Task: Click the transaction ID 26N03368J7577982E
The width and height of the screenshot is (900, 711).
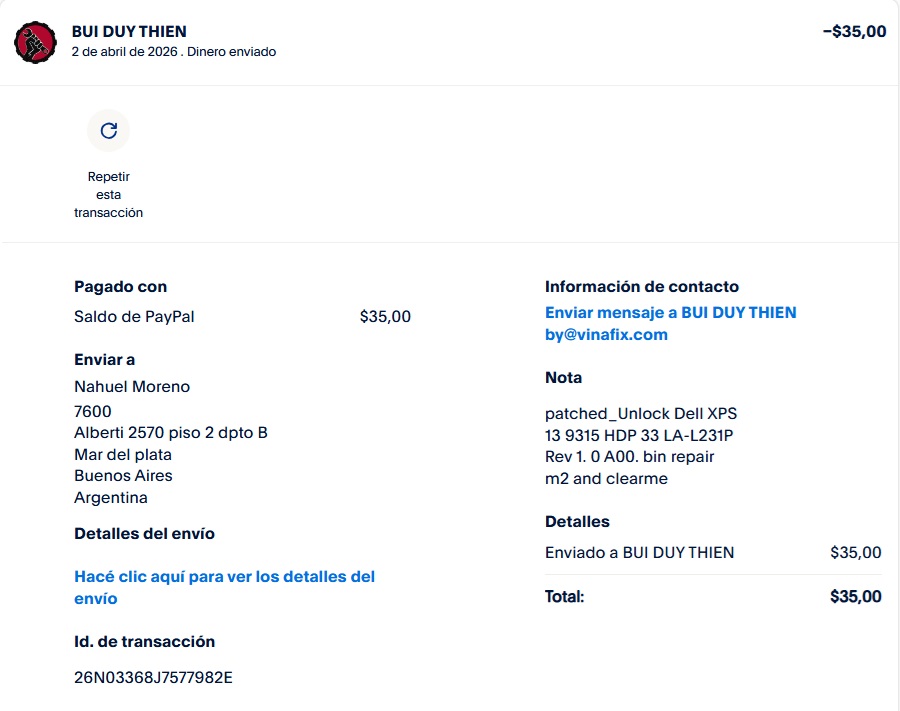Action: tap(153, 677)
